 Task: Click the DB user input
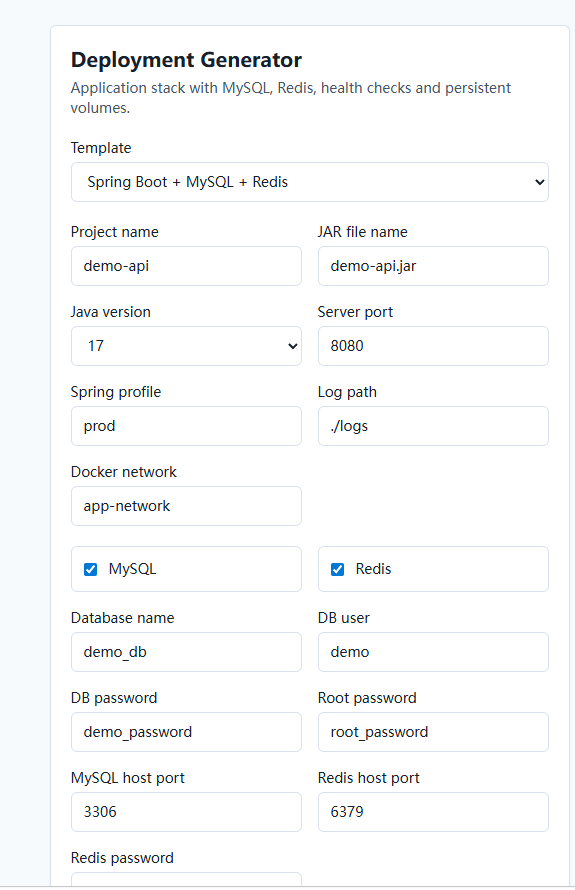tap(433, 652)
